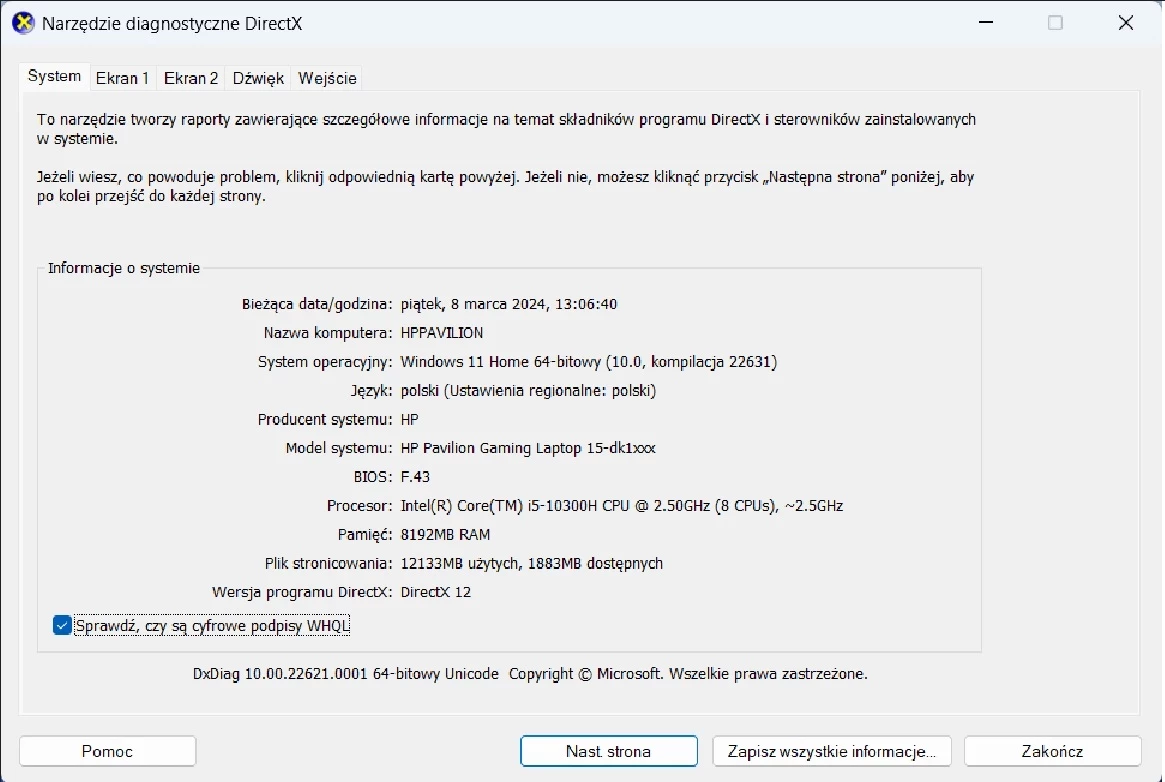1165x782 pixels.
Task: Click the DirectX diagnostic tool title icon
Action: pos(23,24)
